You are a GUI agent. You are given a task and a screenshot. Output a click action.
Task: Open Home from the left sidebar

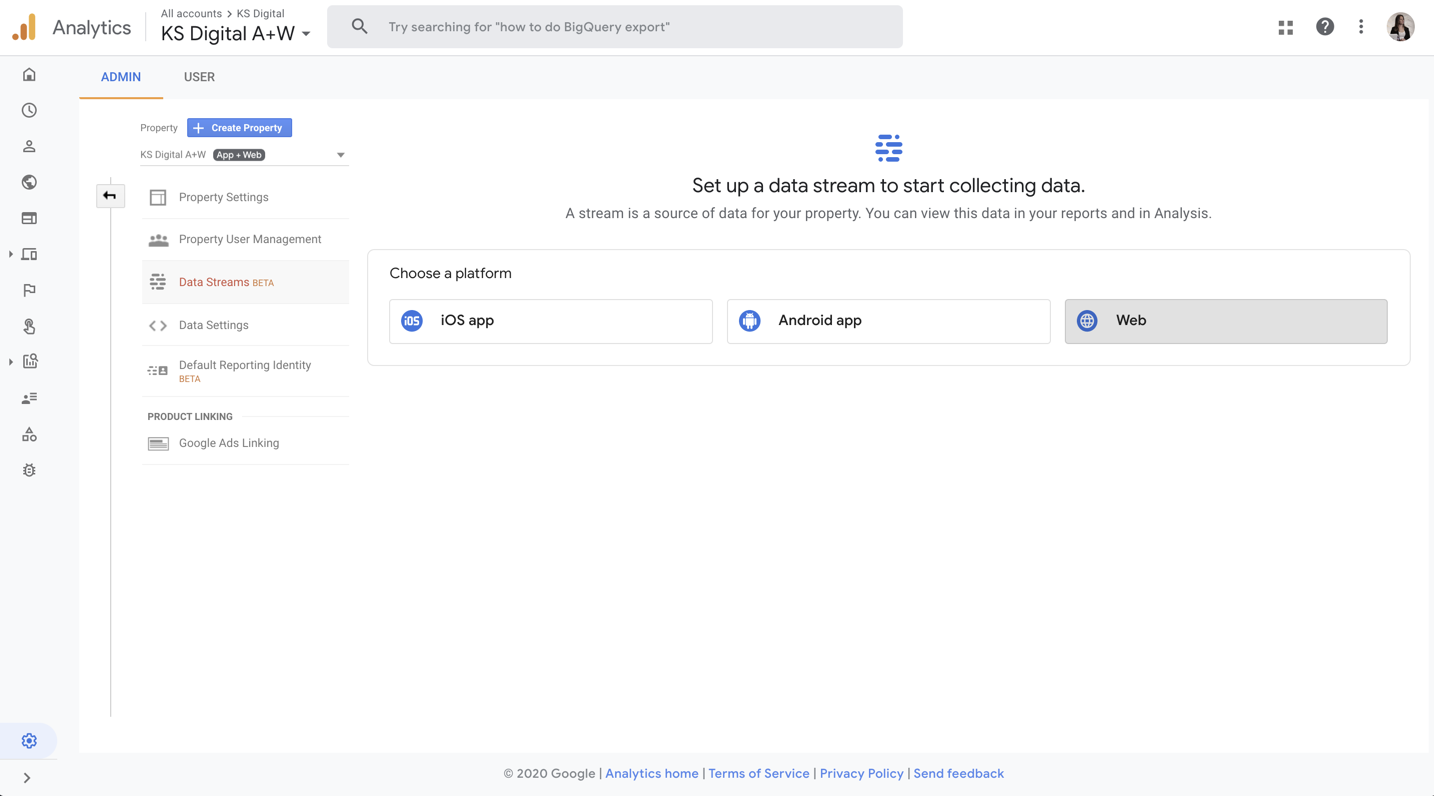(29, 74)
